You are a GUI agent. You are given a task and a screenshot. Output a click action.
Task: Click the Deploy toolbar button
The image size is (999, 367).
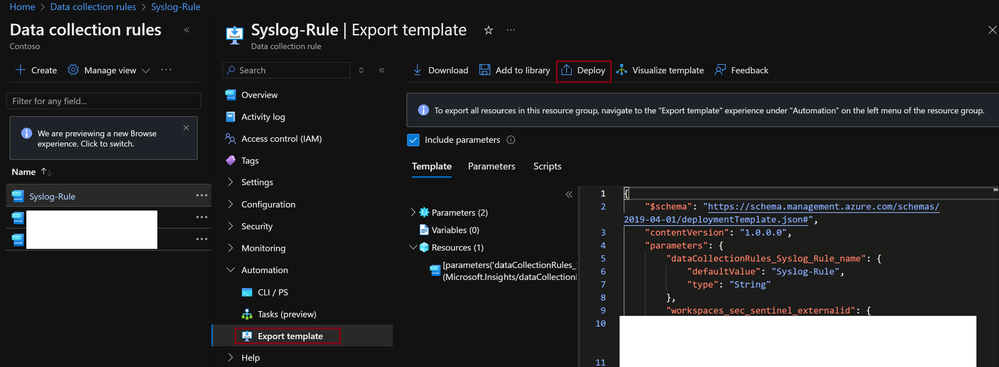584,71
